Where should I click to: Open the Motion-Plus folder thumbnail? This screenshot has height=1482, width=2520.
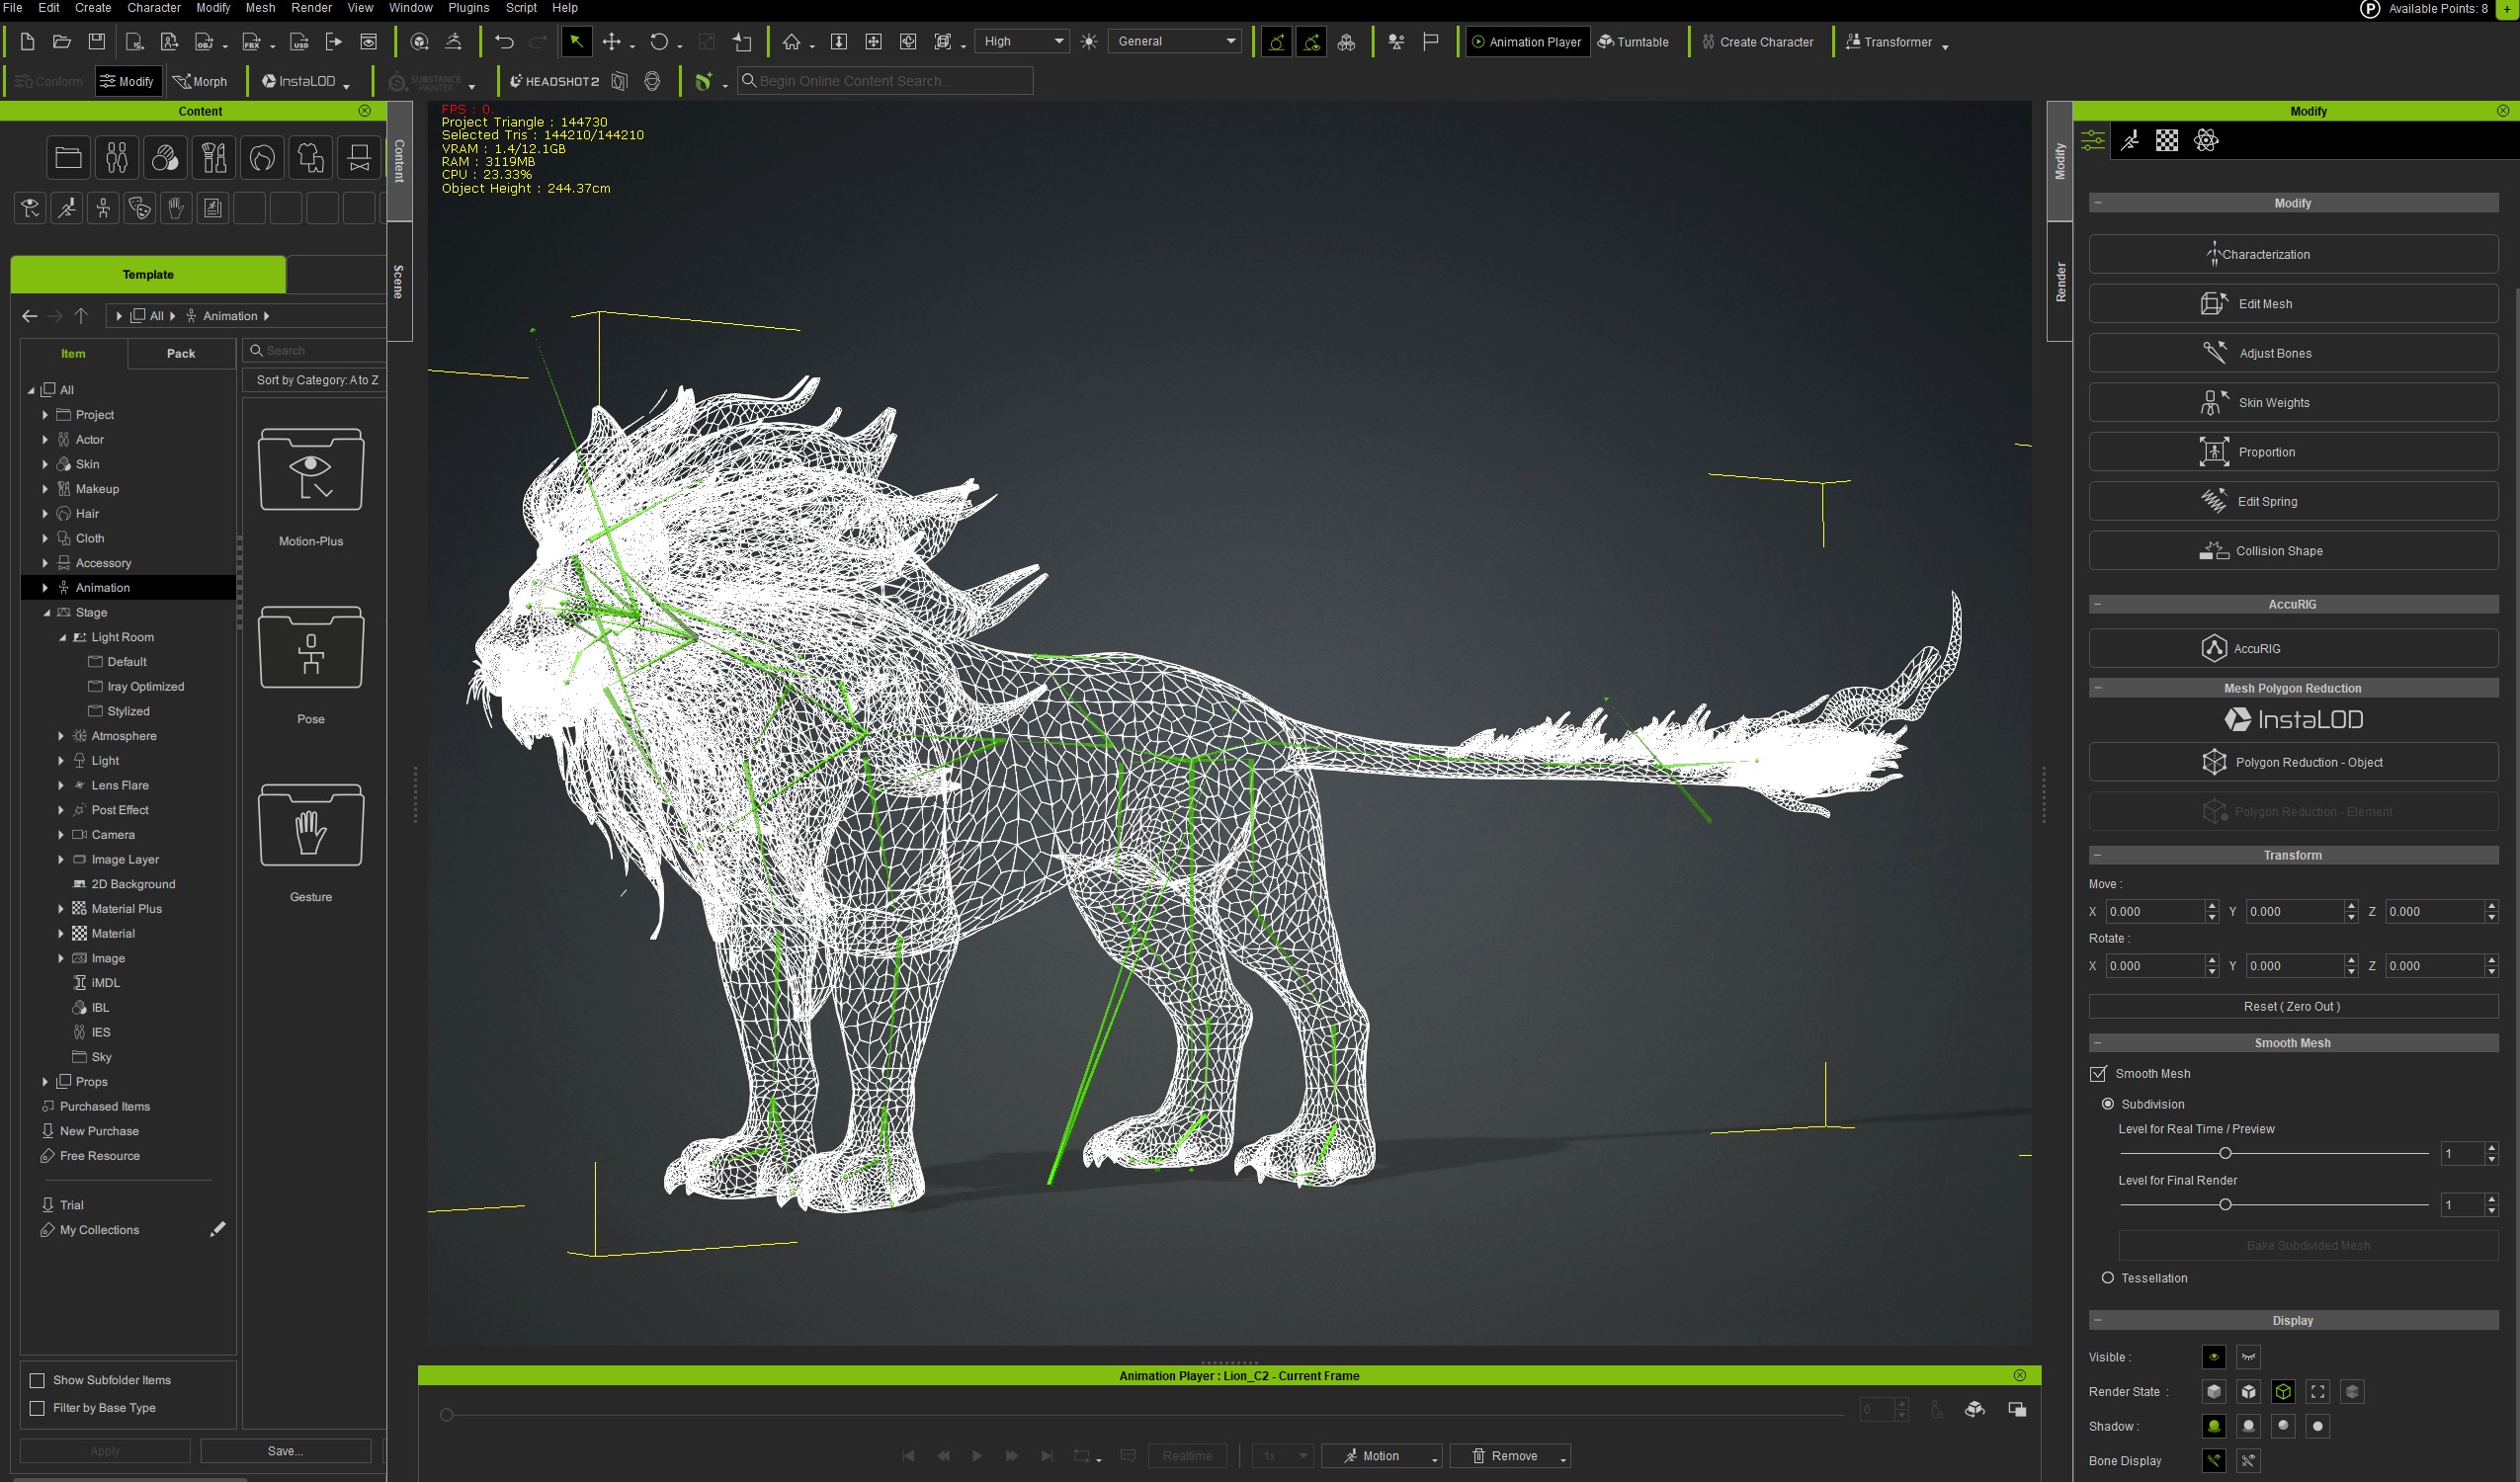(x=310, y=470)
